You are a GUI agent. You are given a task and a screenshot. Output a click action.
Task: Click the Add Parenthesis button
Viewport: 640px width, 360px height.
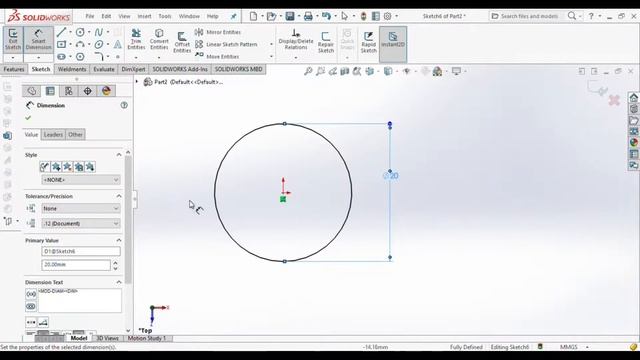pyautogui.click(x=31, y=294)
